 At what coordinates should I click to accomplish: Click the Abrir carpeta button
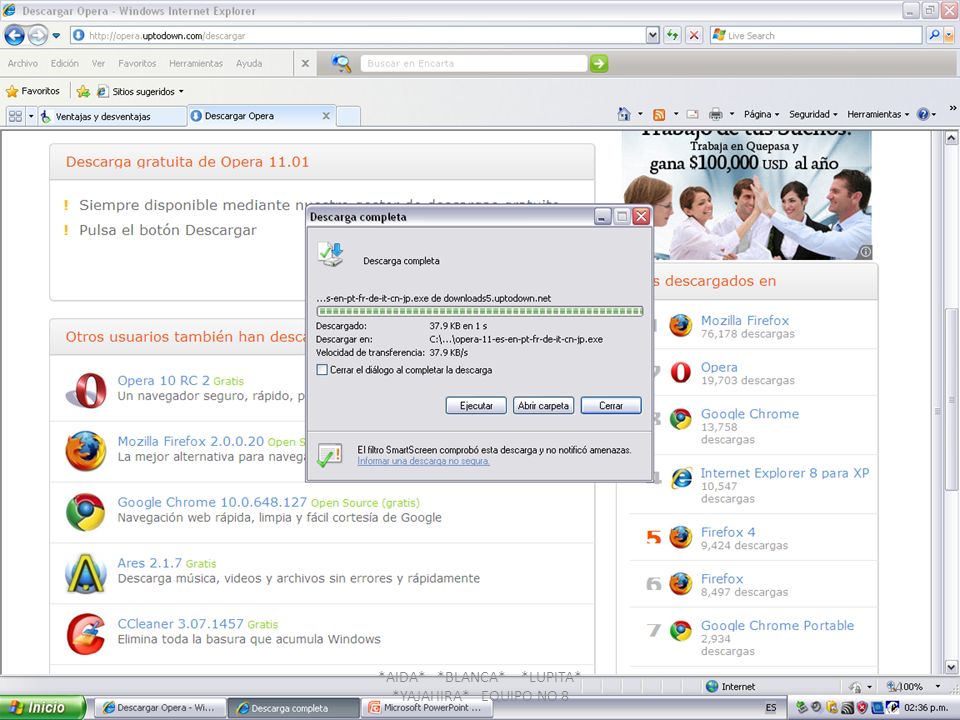click(543, 405)
